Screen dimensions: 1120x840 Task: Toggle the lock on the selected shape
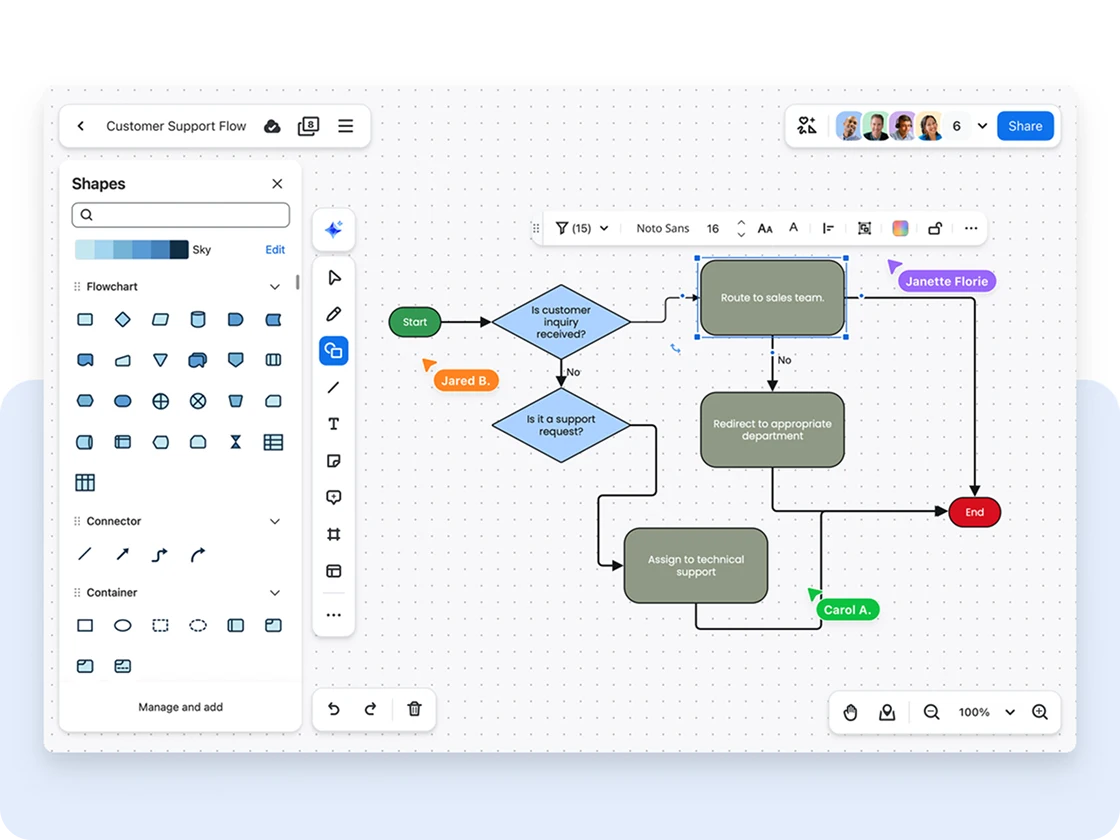click(934, 228)
